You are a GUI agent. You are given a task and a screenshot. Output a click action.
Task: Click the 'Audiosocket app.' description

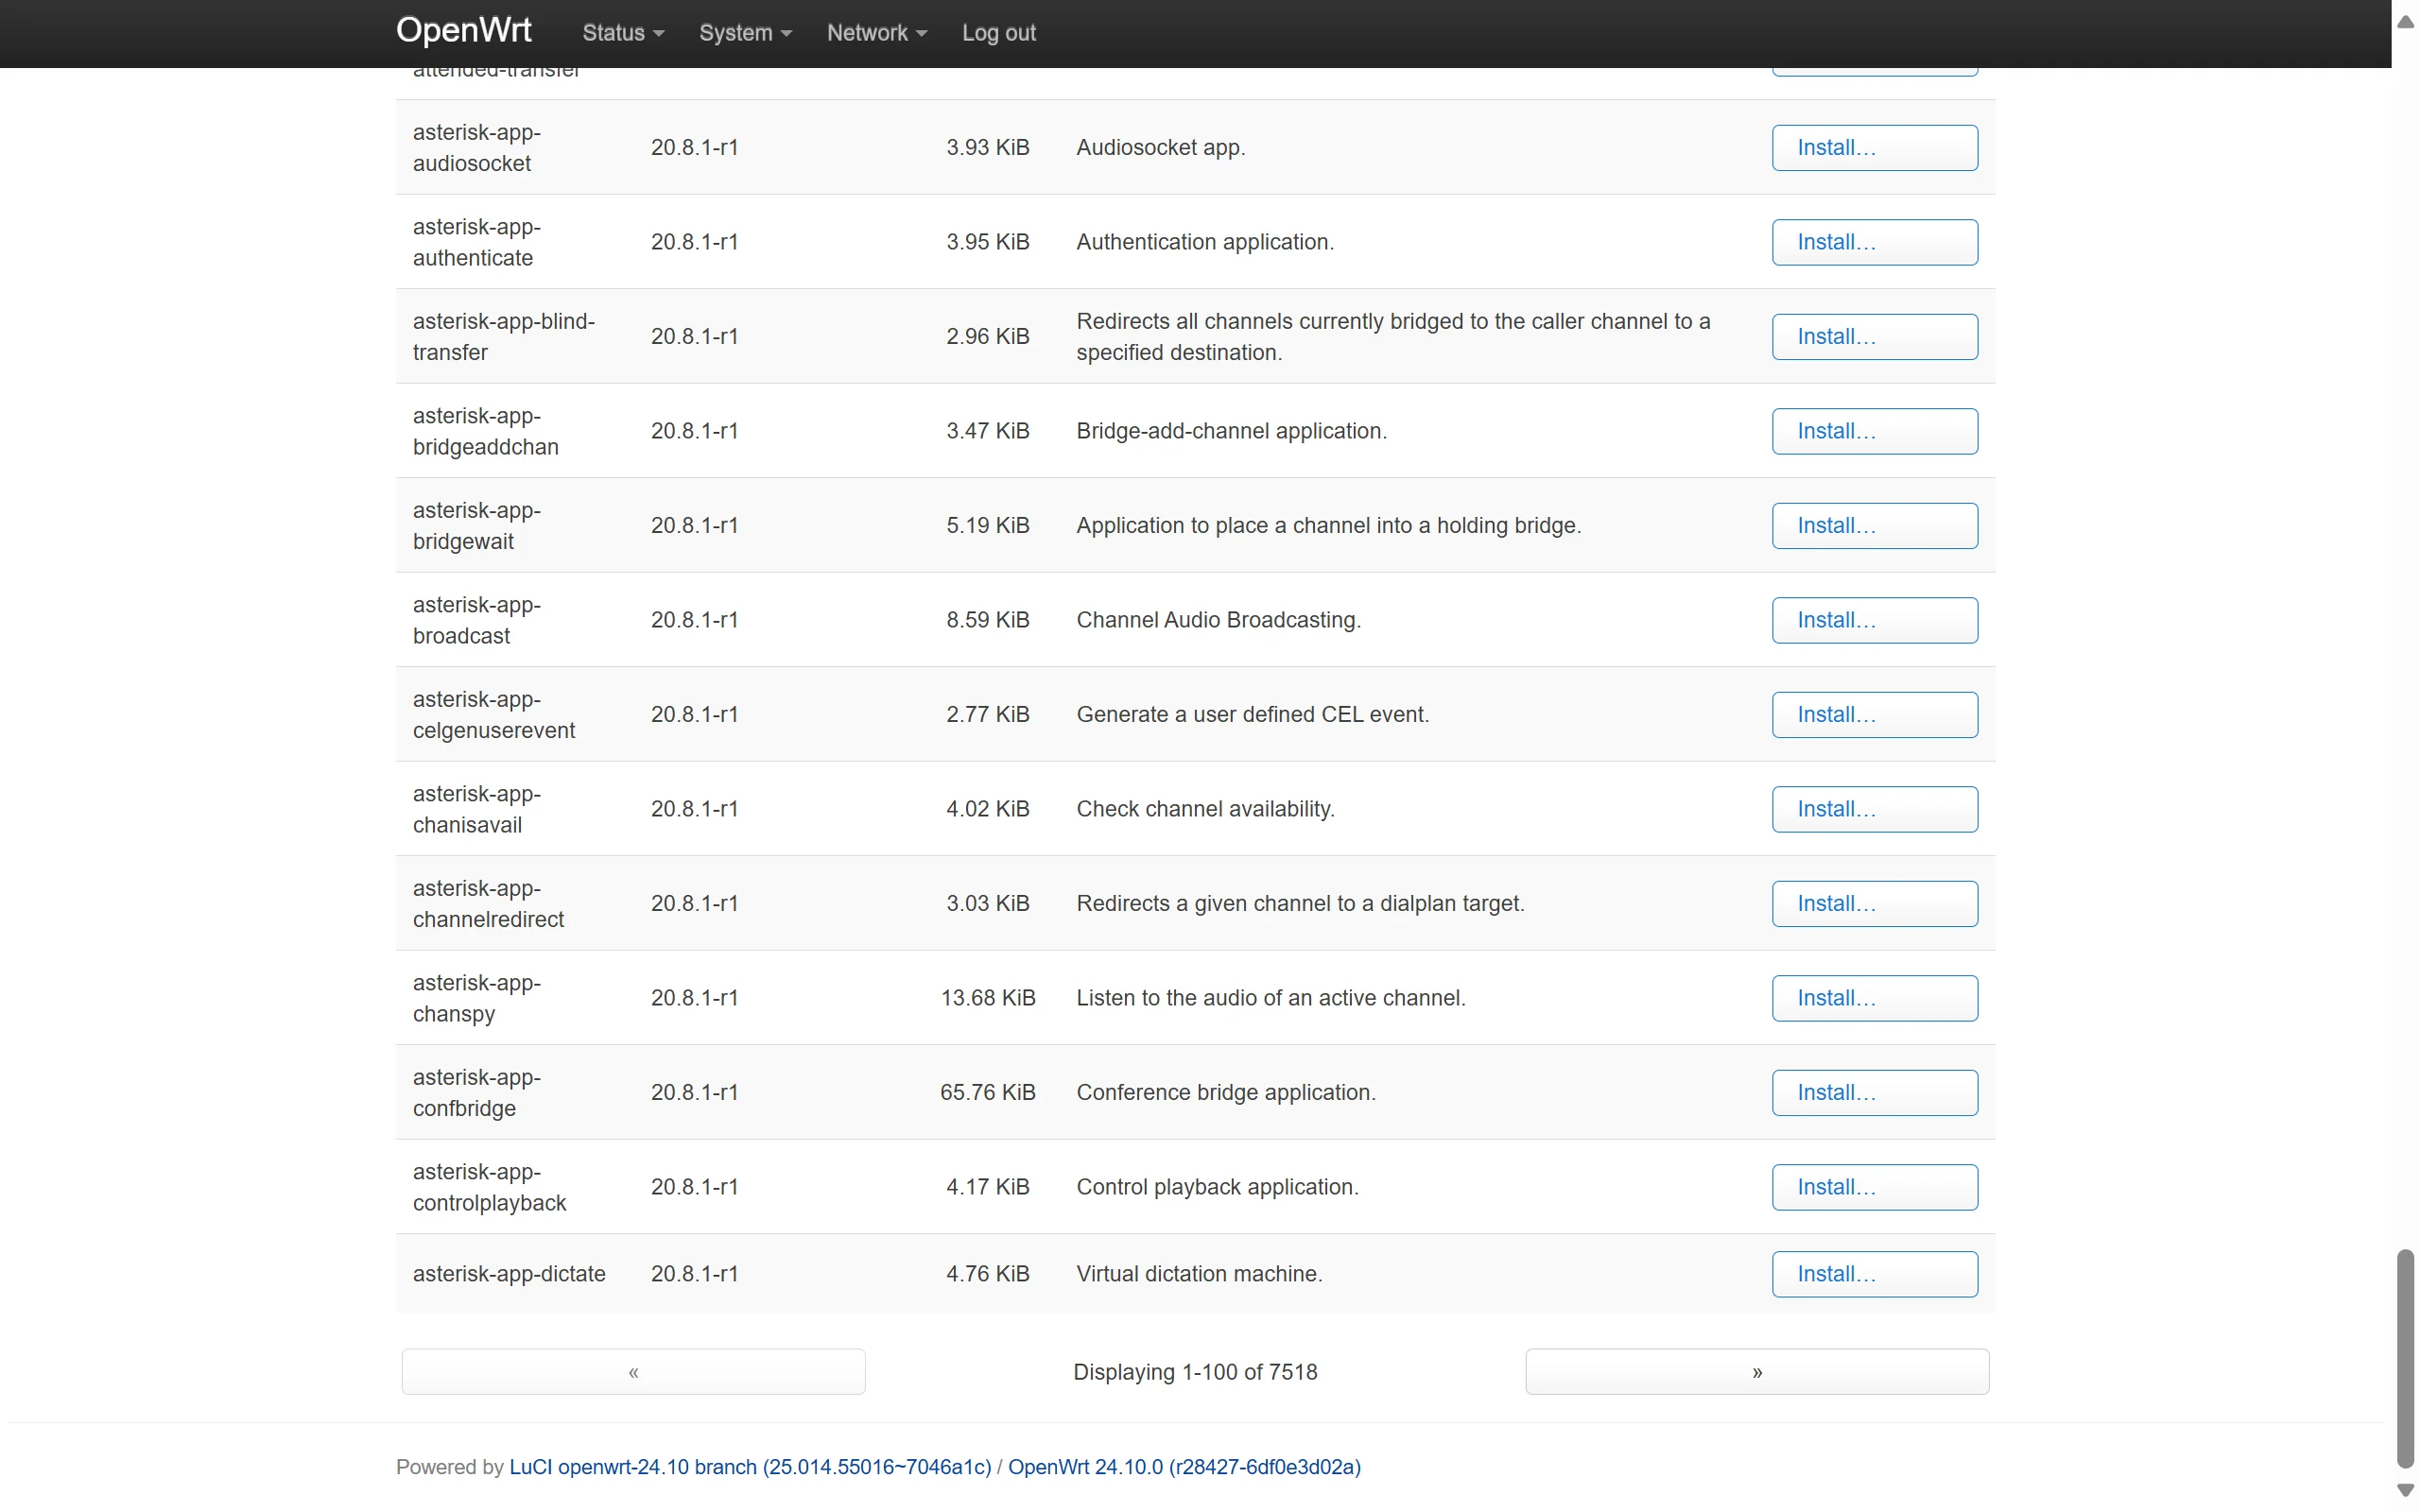coord(1160,147)
